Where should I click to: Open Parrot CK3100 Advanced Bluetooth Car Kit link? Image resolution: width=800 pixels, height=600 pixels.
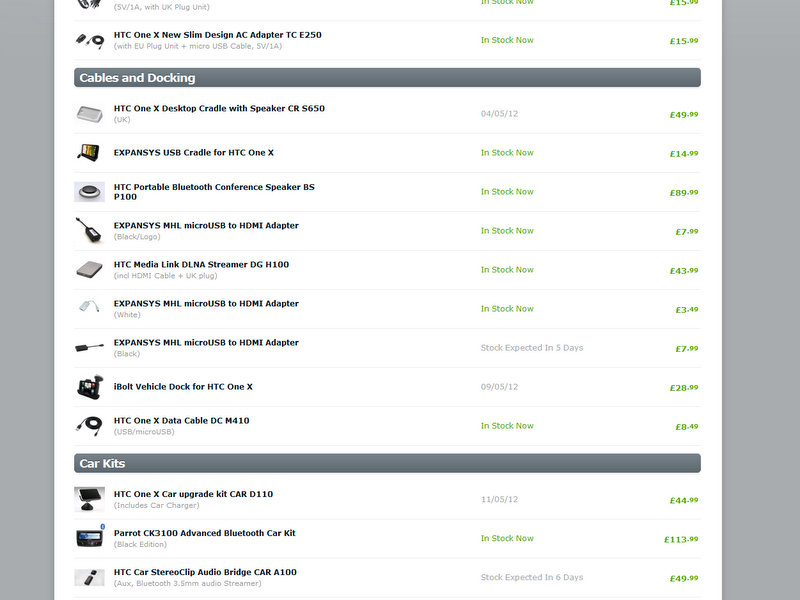coord(204,533)
